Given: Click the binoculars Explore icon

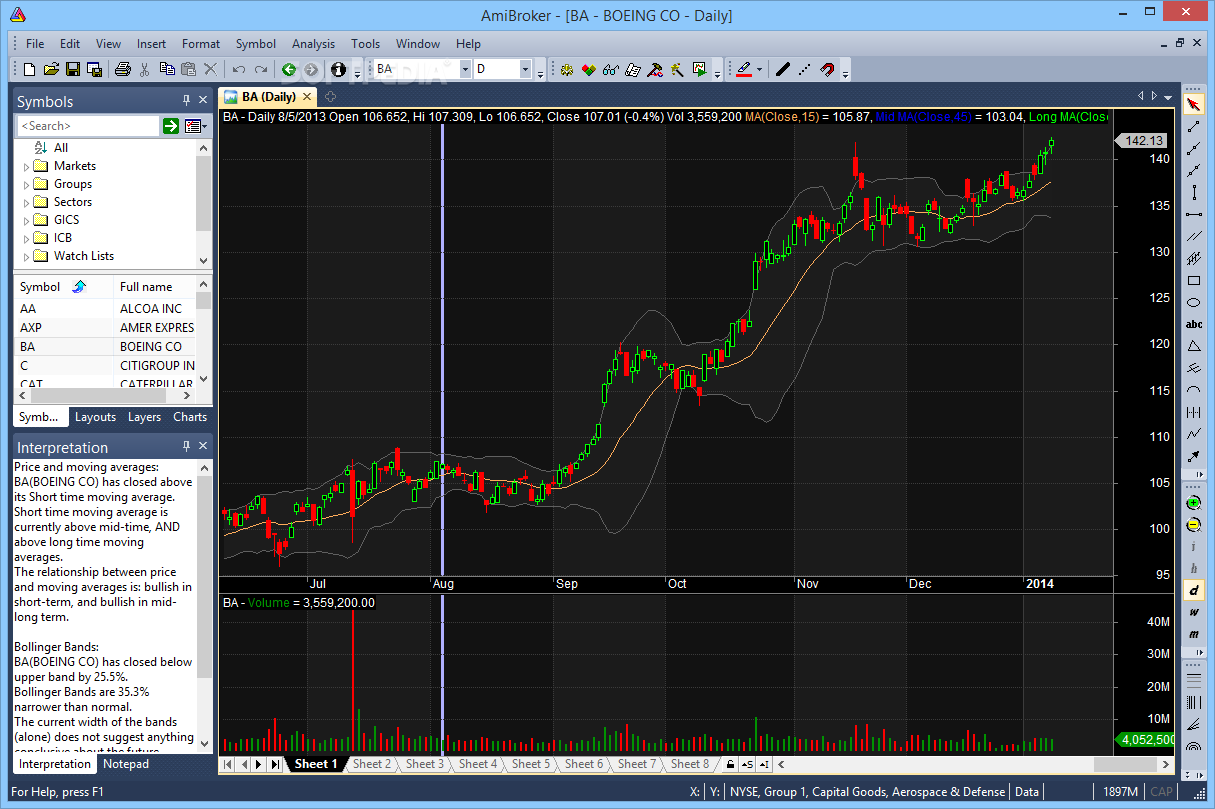Looking at the screenshot, I should [x=610, y=70].
